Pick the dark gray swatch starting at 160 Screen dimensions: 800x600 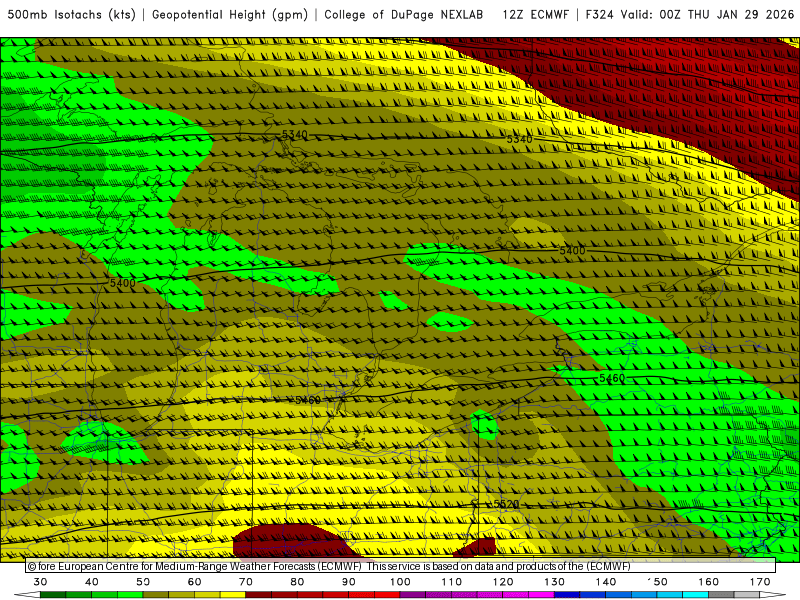pos(721,595)
